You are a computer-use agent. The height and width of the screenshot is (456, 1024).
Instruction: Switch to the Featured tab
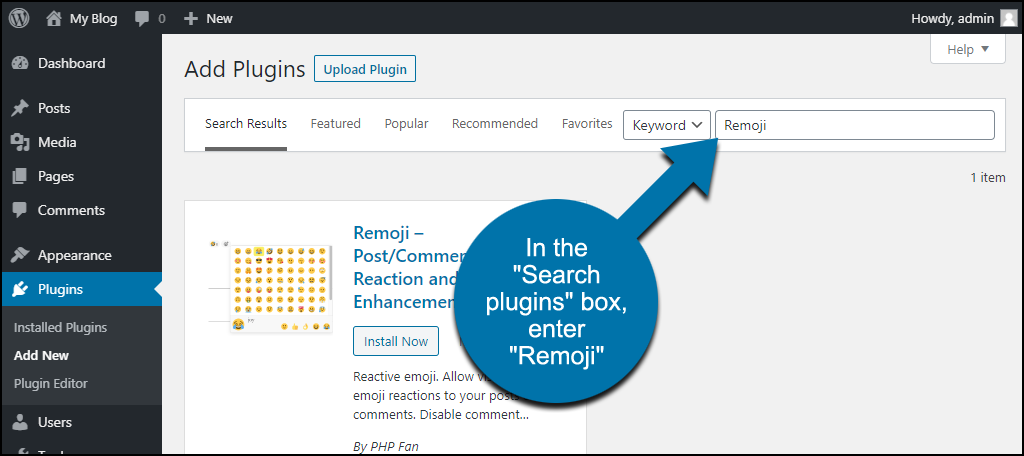(x=336, y=123)
